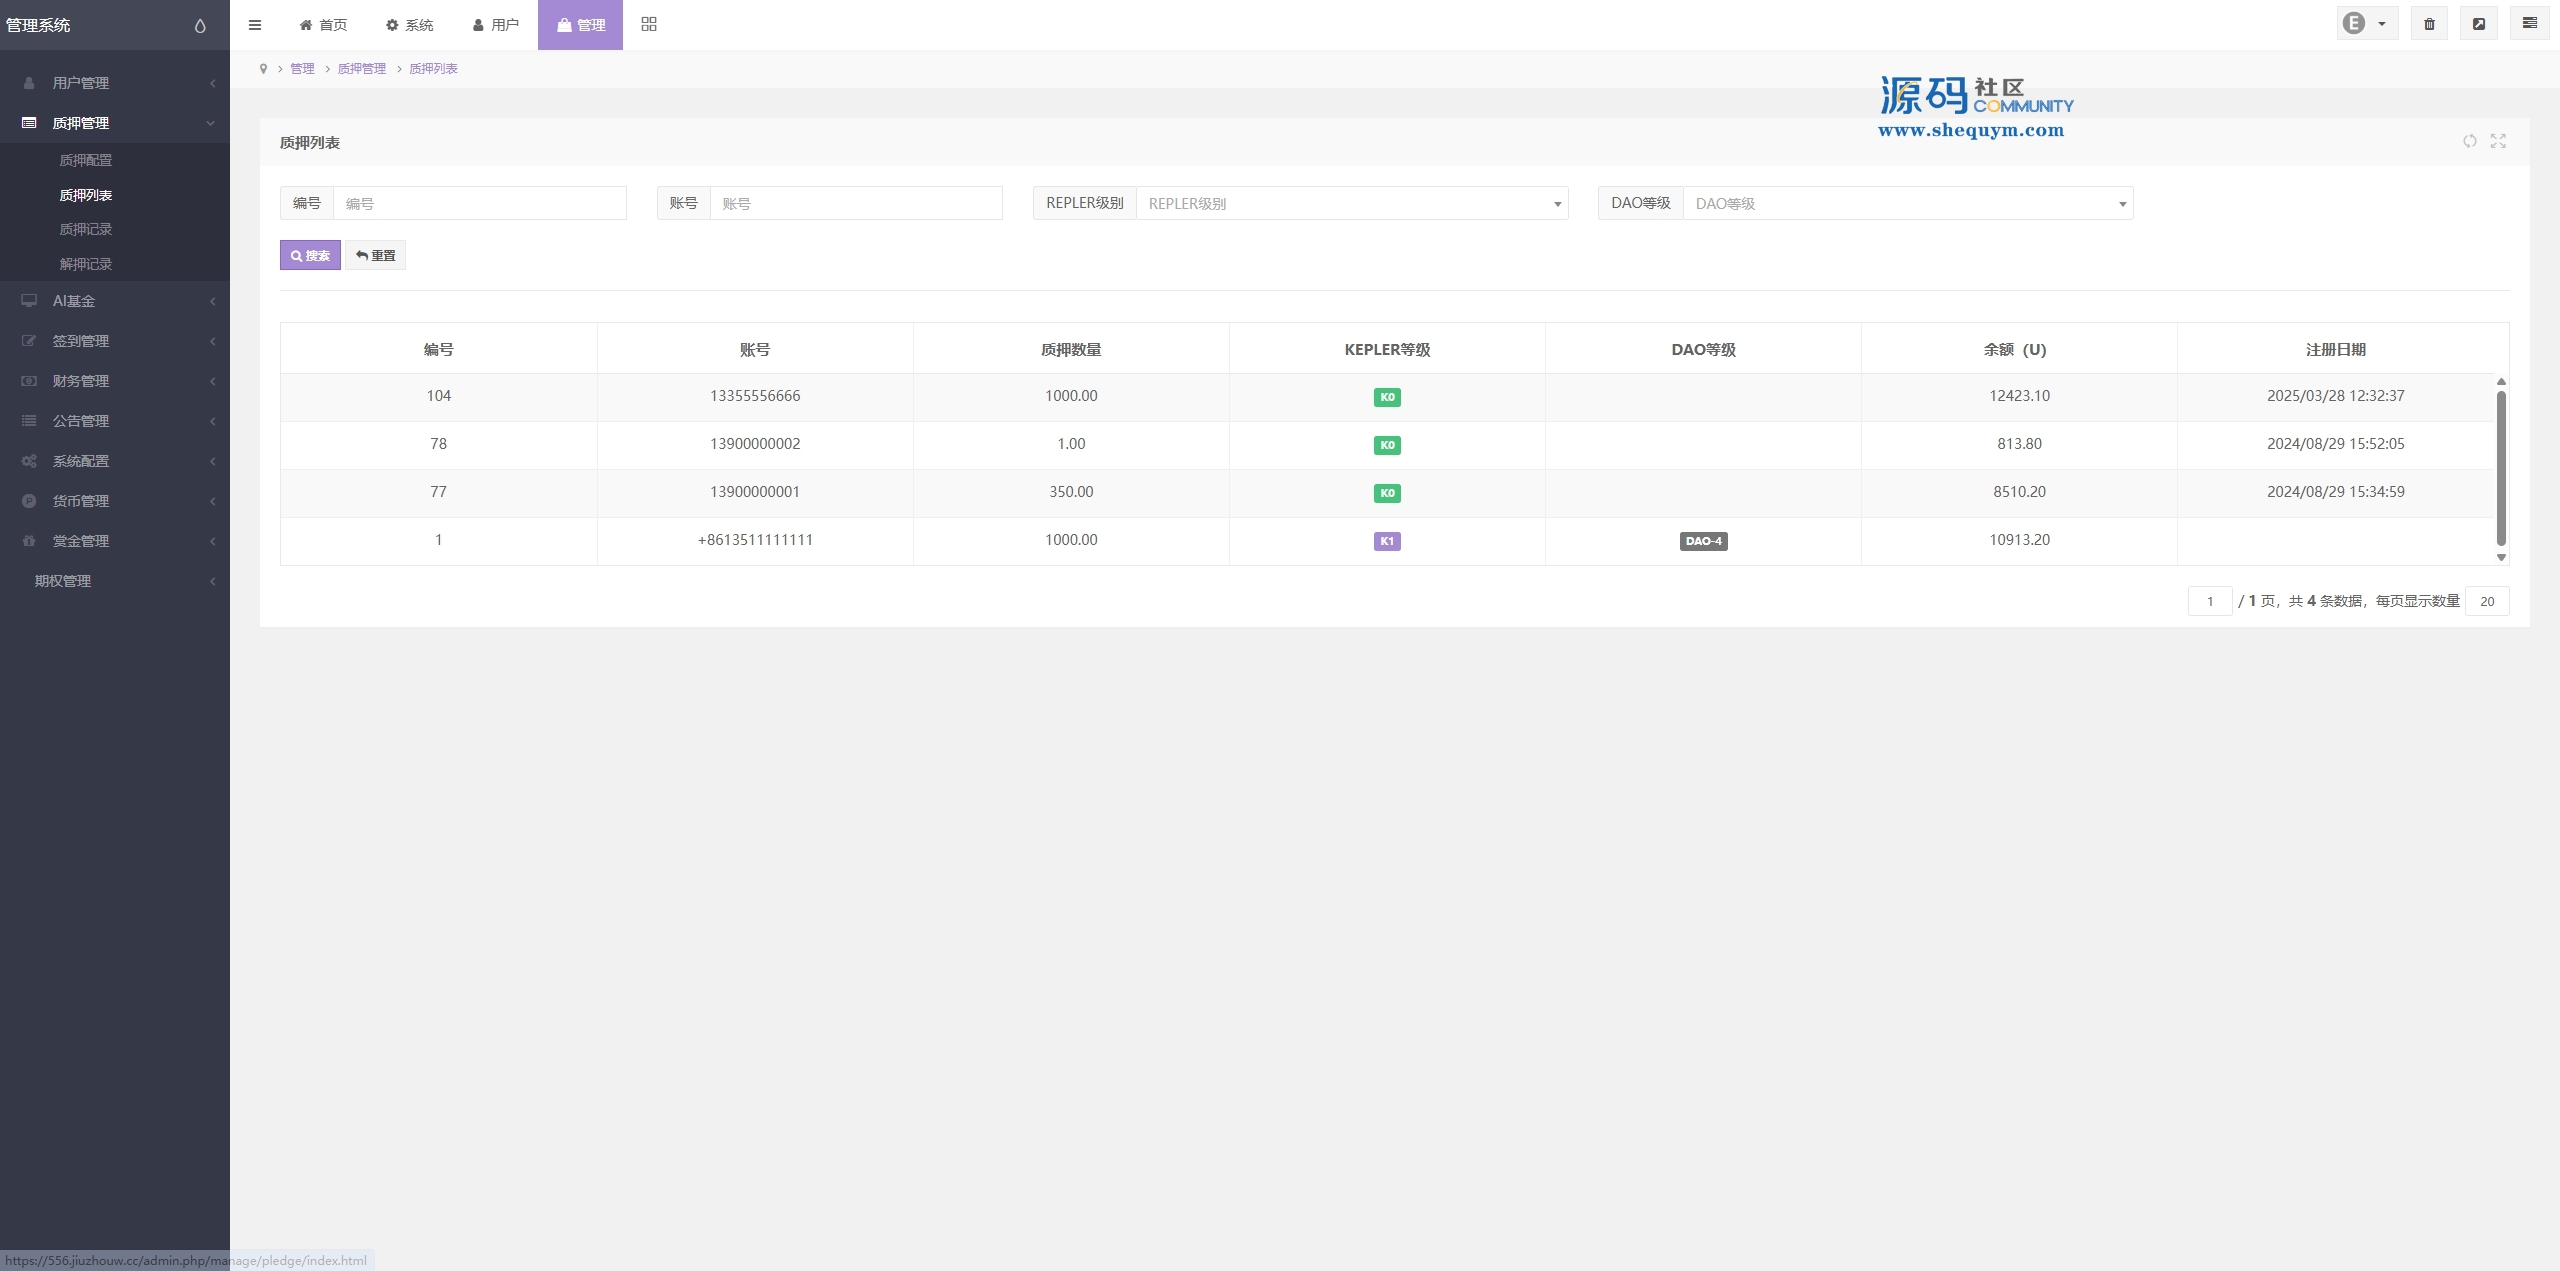Click the panel layout icon at top right
Screen dimensions: 2560x1271
[x=2529, y=24]
